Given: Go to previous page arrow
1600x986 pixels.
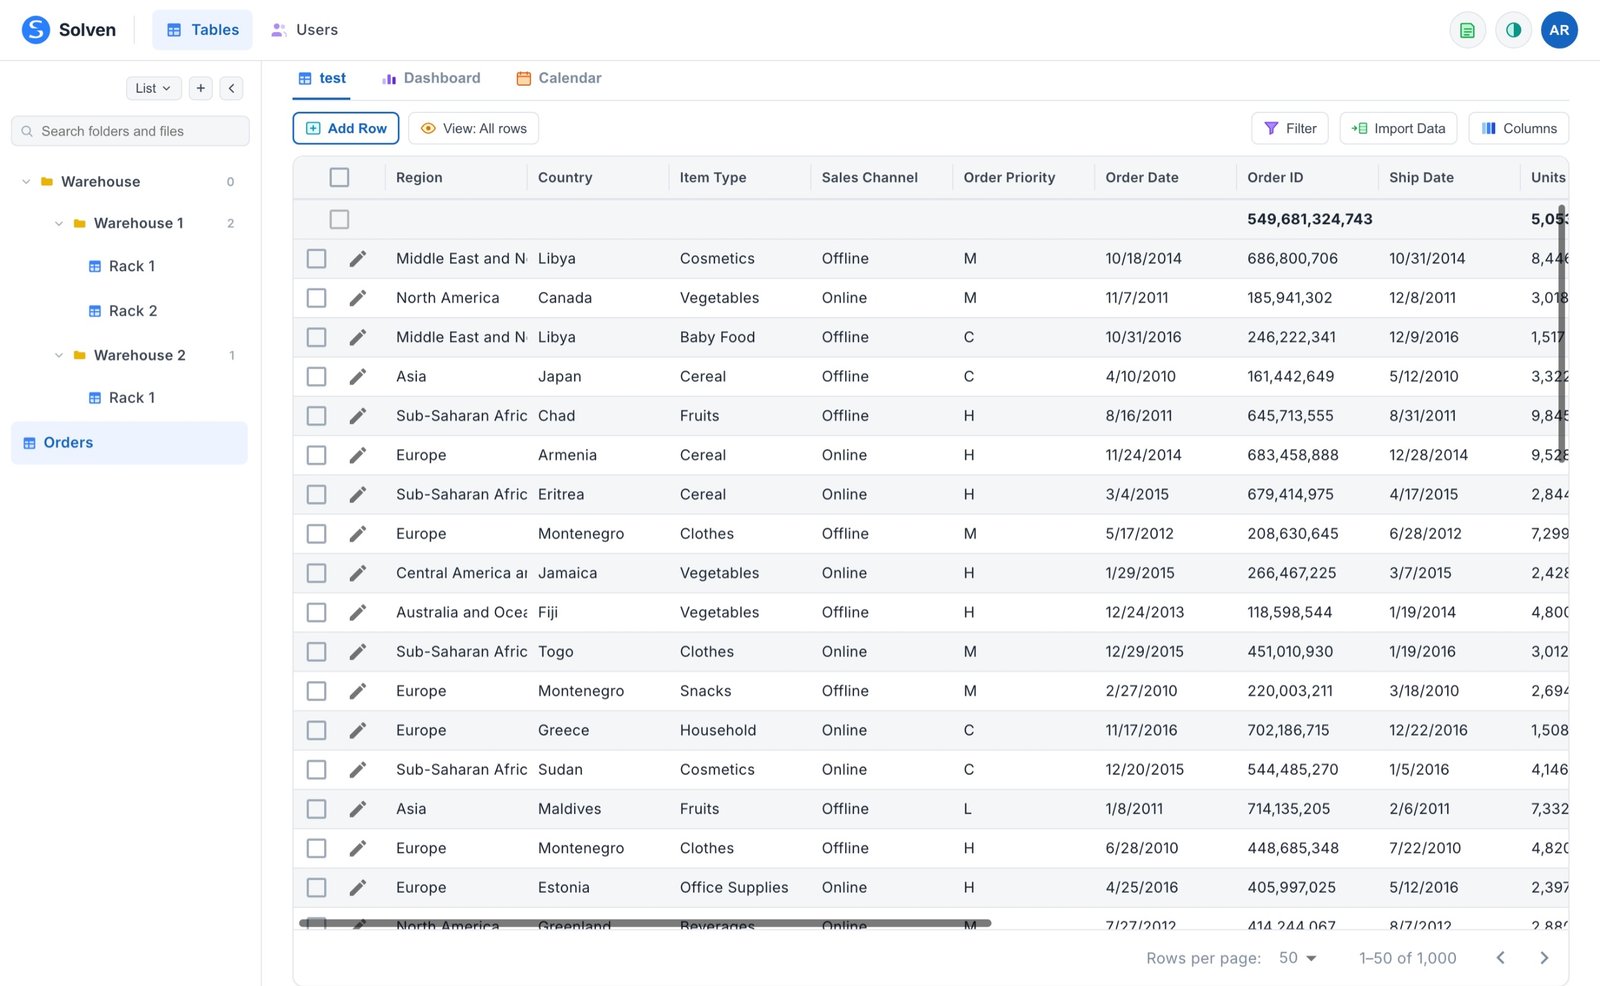Looking at the screenshot, I should 1500,958.
